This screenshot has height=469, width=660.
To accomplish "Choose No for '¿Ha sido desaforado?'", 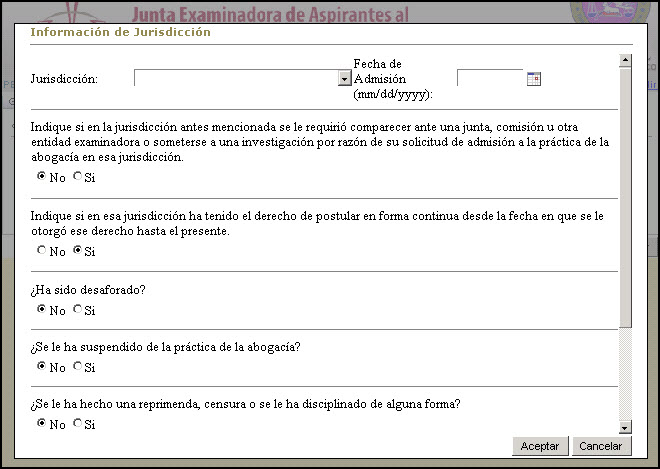I will [x=42, y=310].
